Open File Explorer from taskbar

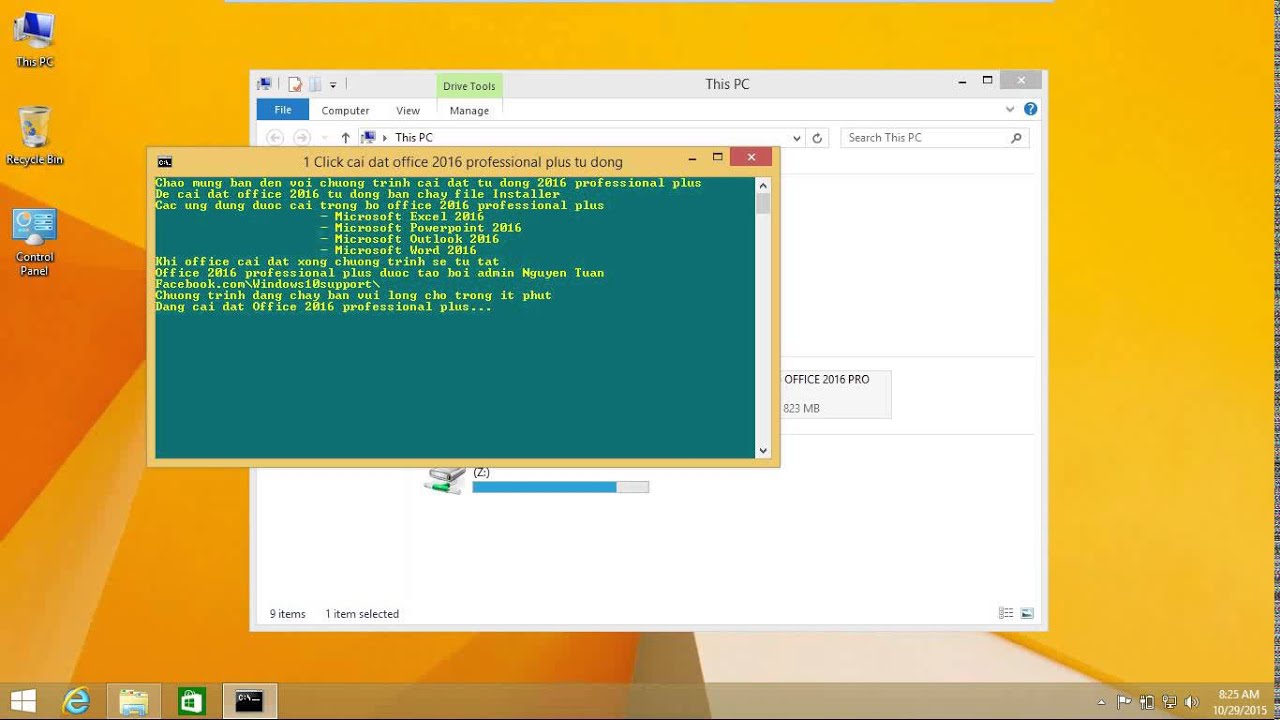point(133,701)
